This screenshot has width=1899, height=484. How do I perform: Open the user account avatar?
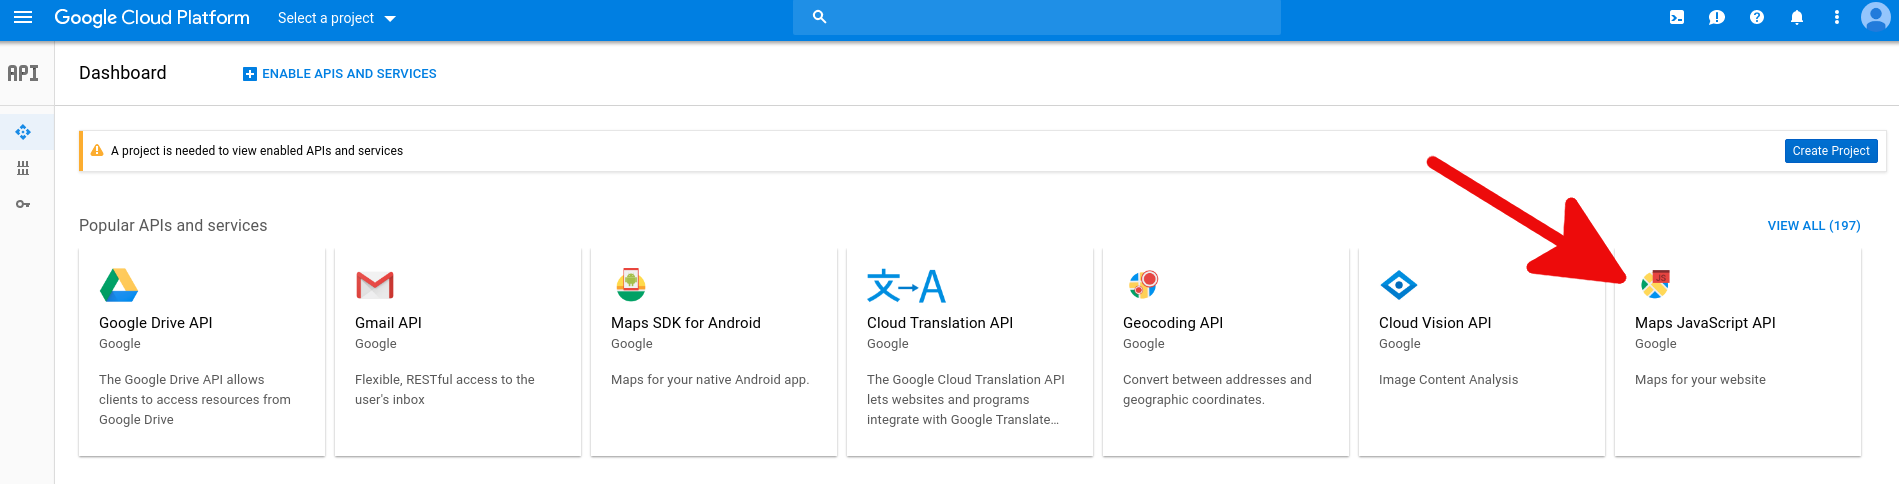point(1875,17)
